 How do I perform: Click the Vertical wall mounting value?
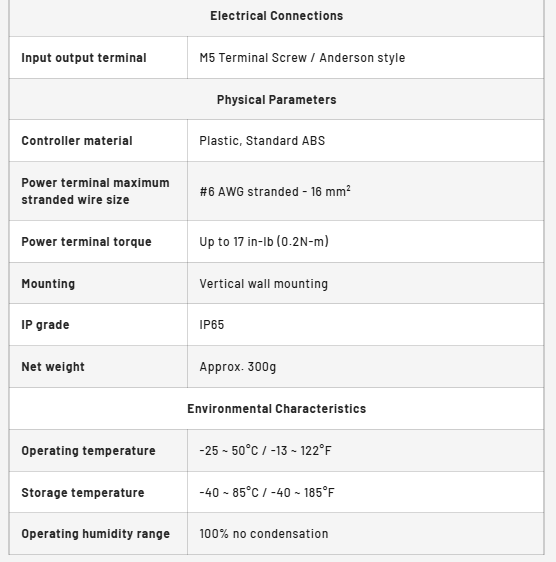coord(263,284)
